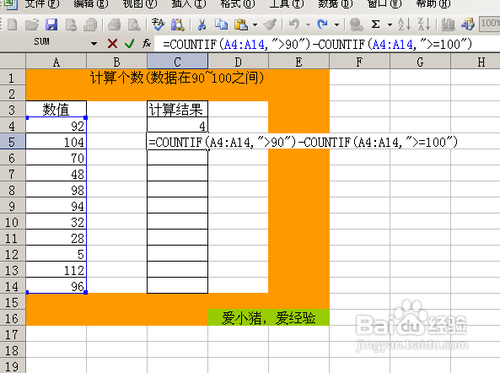Image resolution: width=500 pixels, height=373 pixels.
Task: Click the green cell 爱小猪,爱经验
Action: (x=269, y=318)
